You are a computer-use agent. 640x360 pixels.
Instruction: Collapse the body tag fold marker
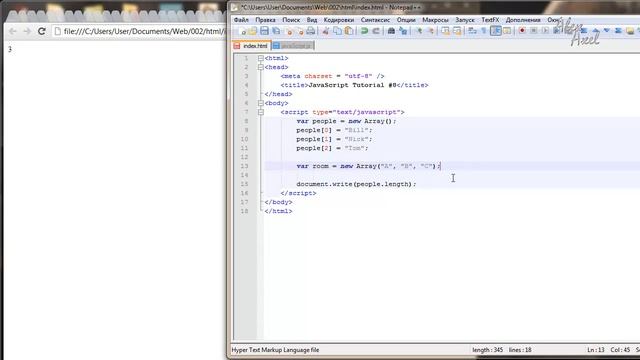pos(261,103)
